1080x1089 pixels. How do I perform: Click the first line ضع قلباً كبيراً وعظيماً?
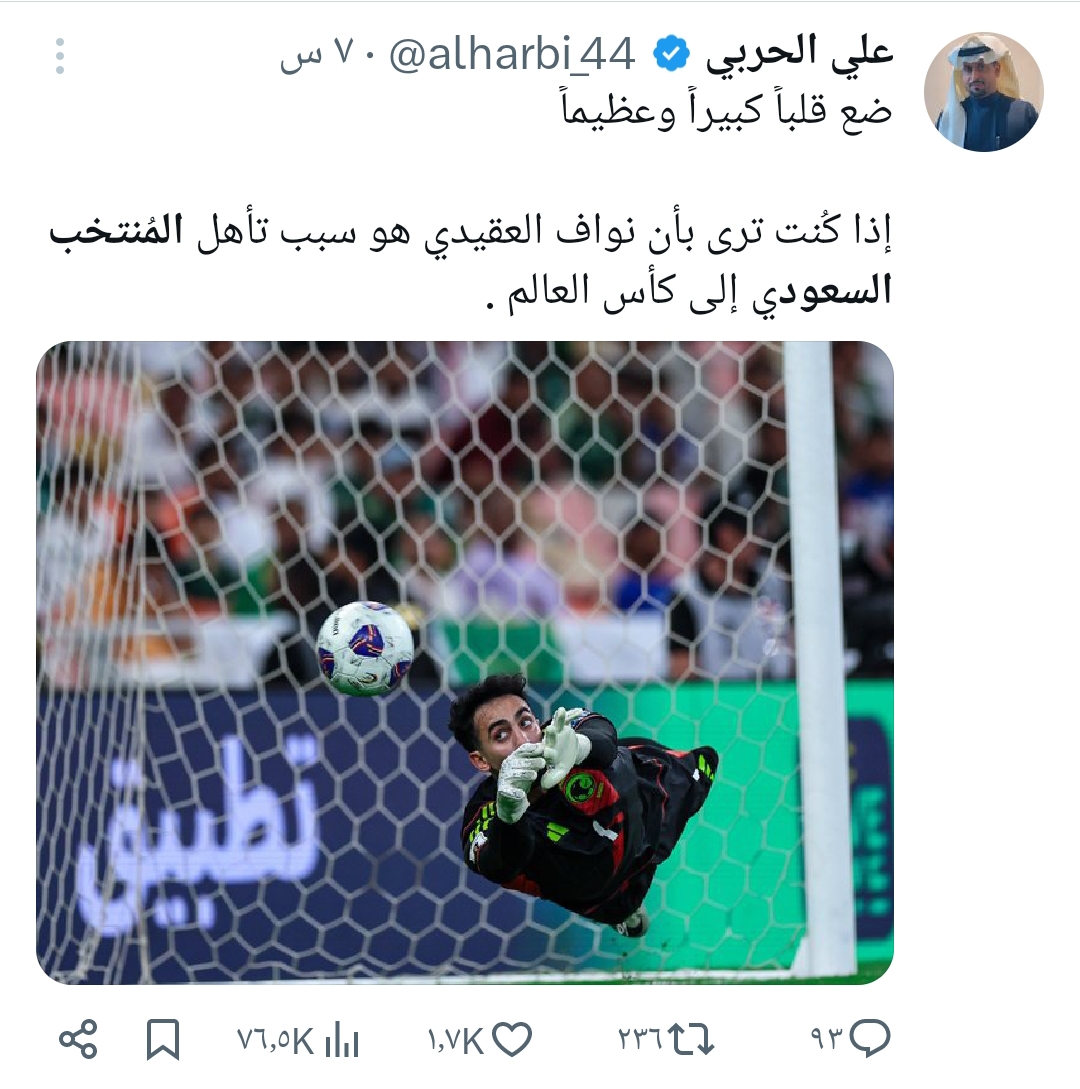726,111
